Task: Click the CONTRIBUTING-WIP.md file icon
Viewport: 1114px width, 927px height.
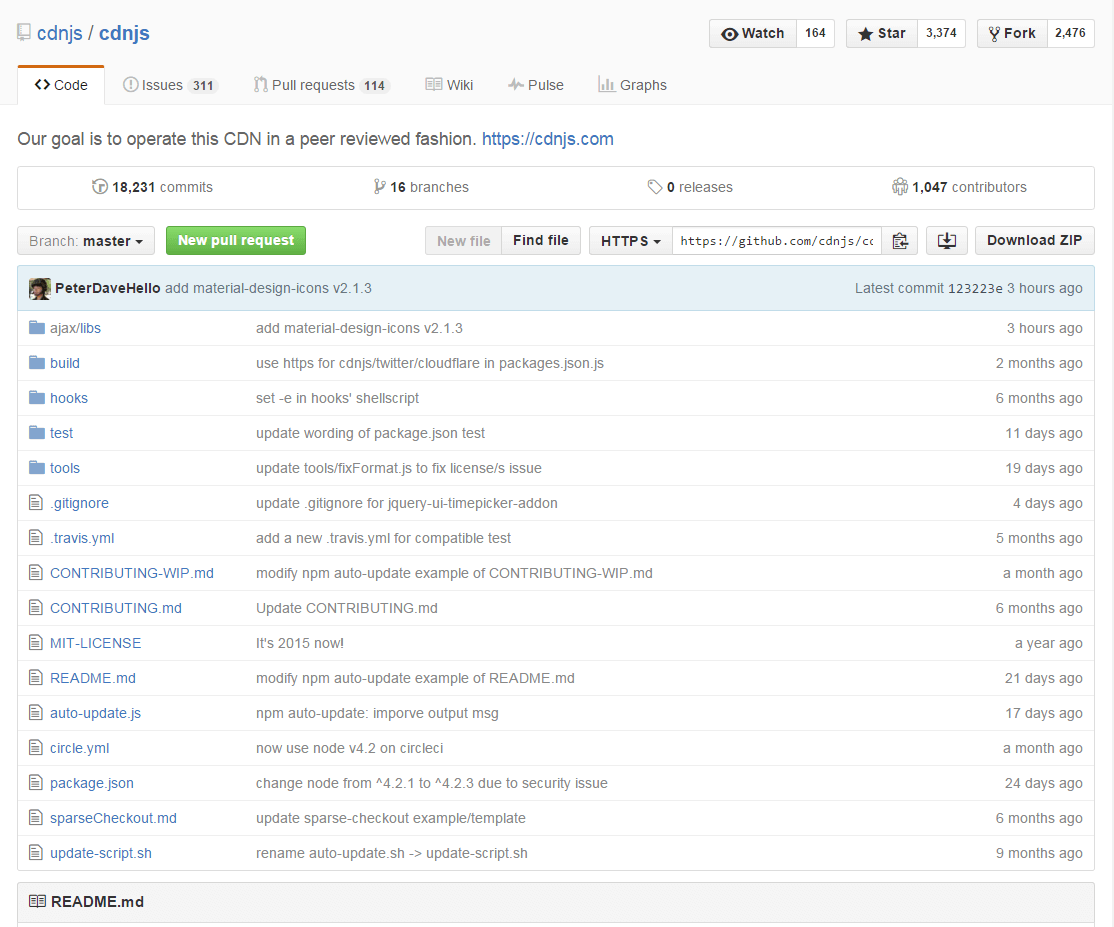Action: 36,573
